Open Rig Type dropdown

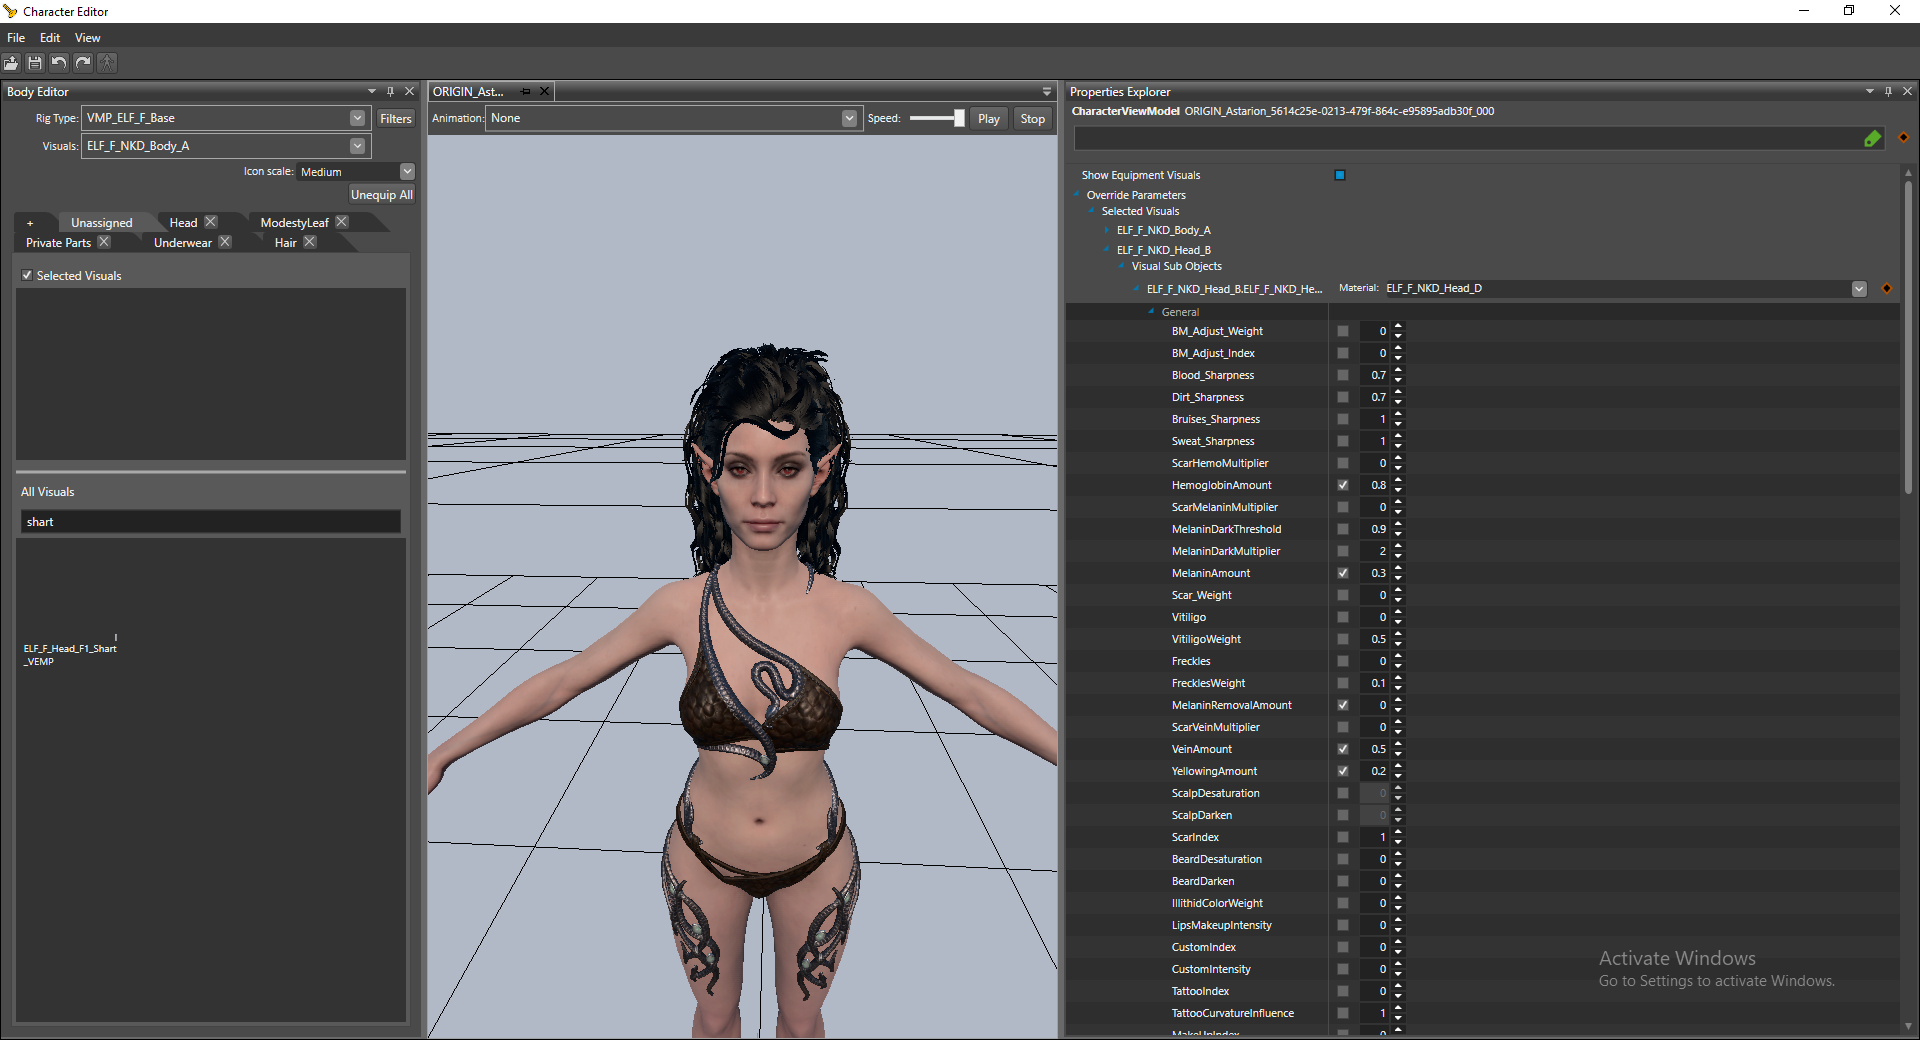(x=357, y=118)
